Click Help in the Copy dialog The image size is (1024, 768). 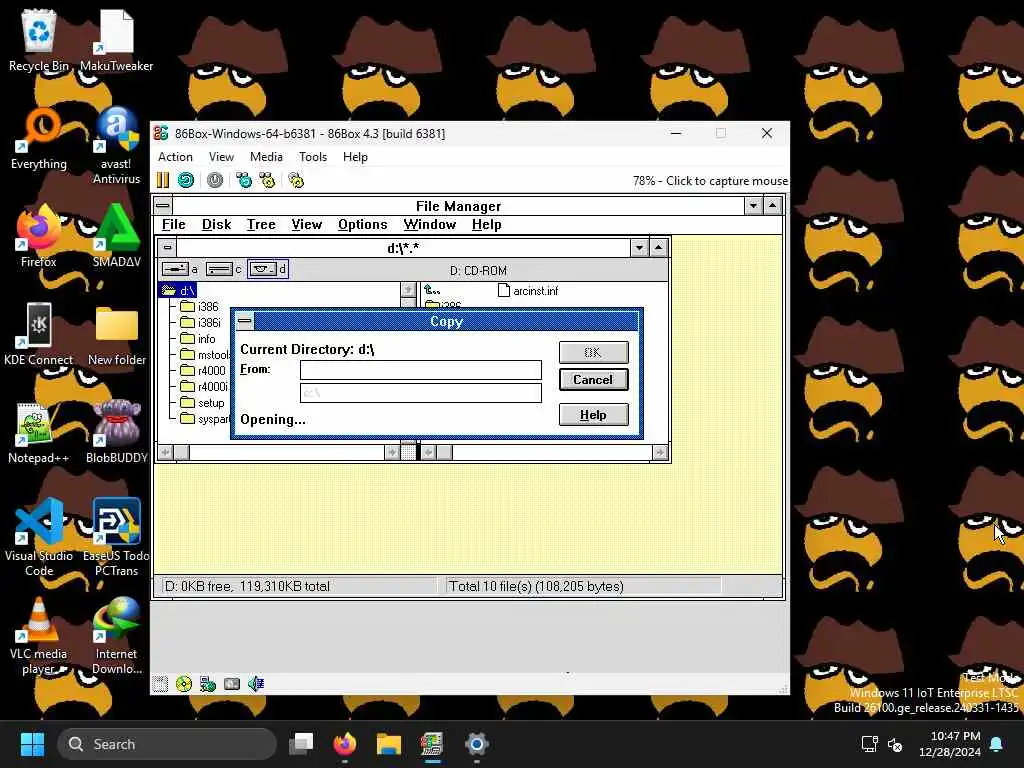(594, 415)
